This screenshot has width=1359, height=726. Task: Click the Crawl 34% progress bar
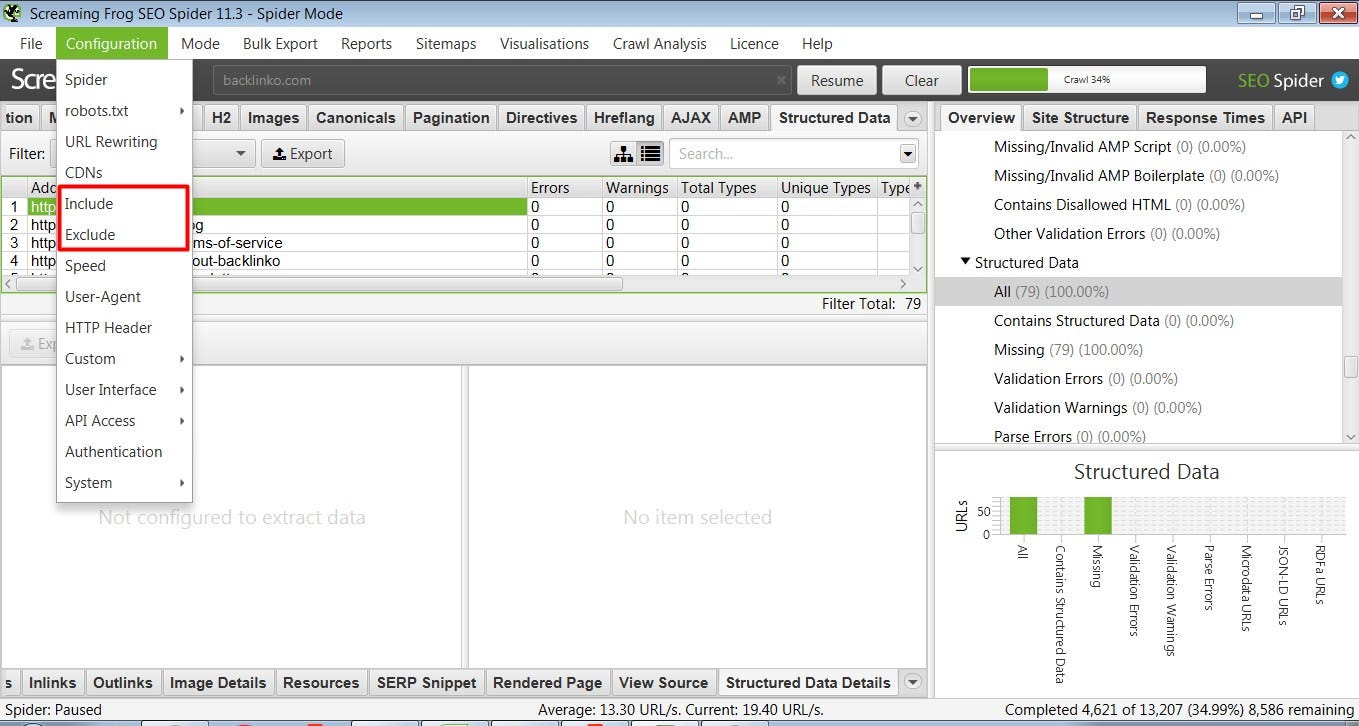(1087, 80)
